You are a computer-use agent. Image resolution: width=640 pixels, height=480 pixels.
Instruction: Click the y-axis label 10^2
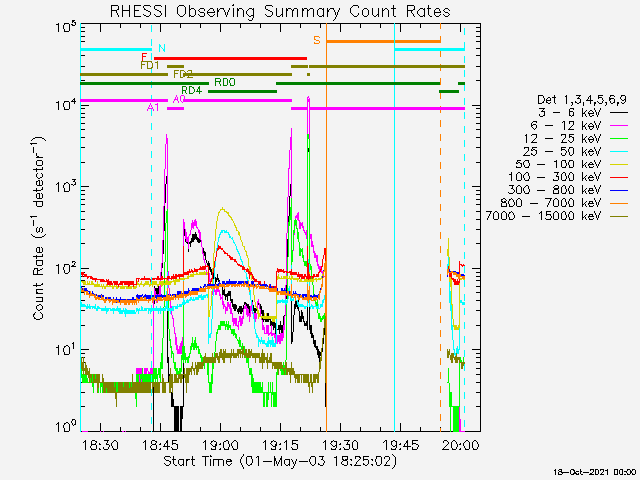(66, 268)
